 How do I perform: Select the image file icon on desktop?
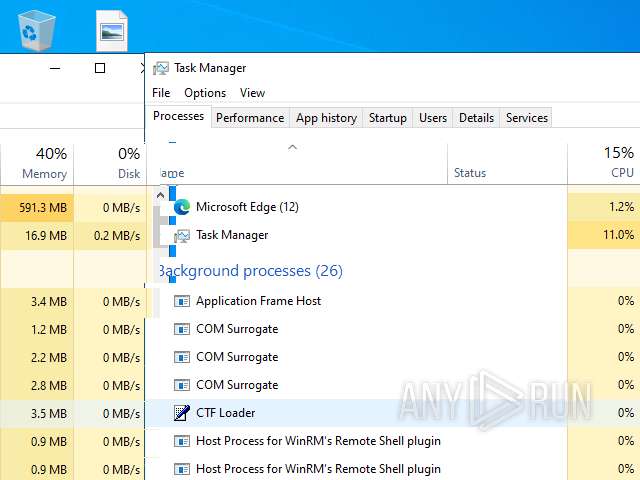tap(112, 31)
